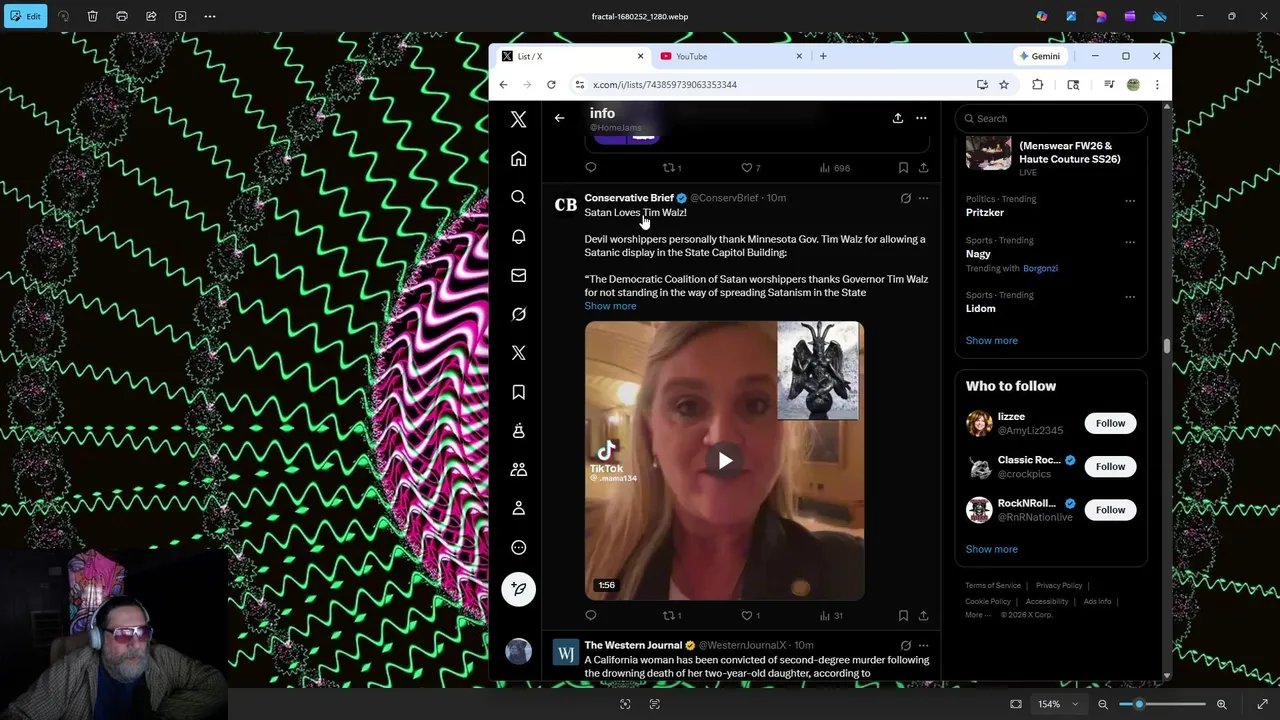Open Communities people icon in X sidebar
Image resolution: width=1280 pixels, height=720 pixels.
(x=518, y=469)
